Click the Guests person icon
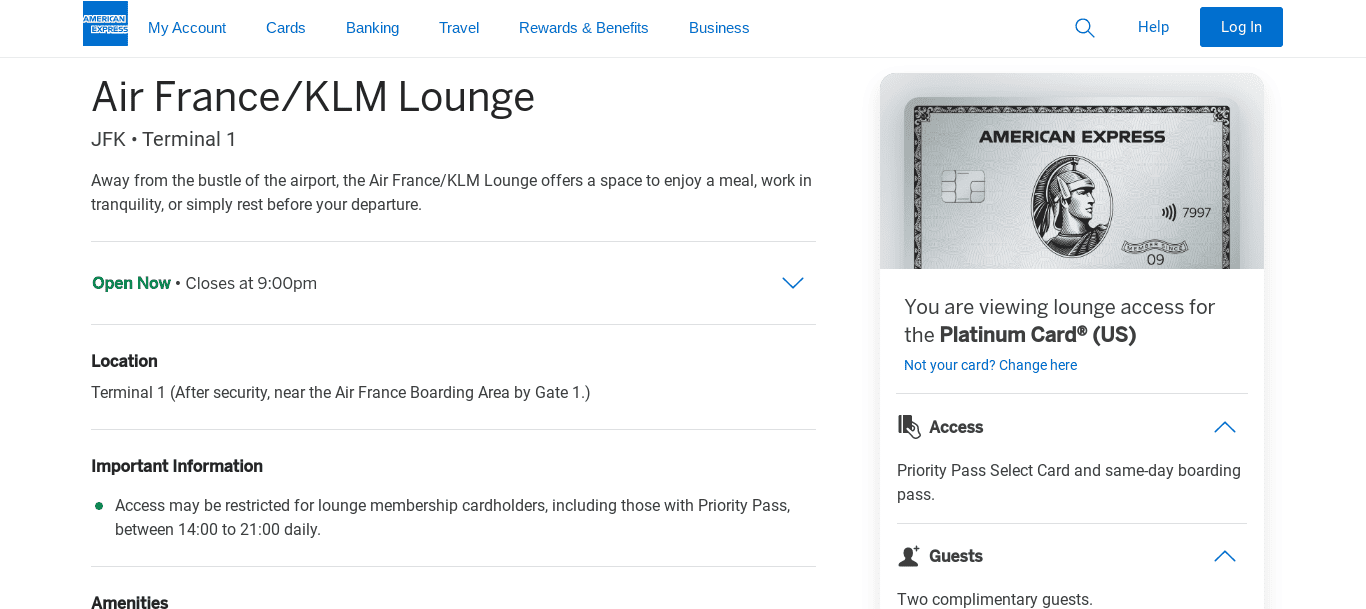The width and height of the screenshot is (1366, 609). 909,555
